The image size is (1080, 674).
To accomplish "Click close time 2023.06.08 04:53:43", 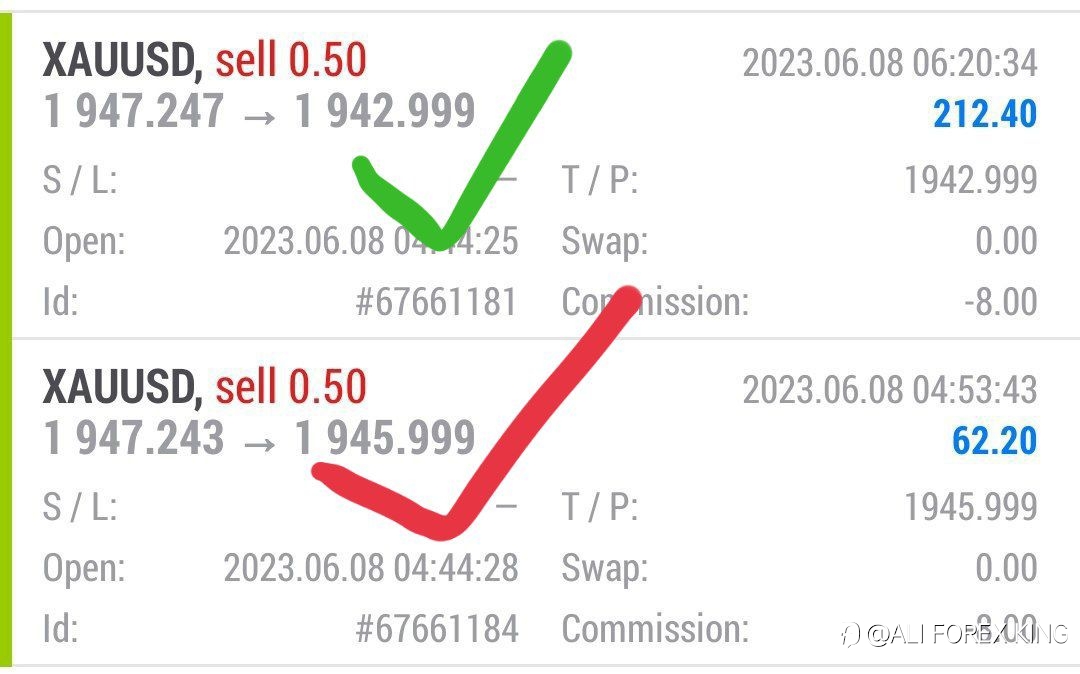I will [x=890, y=390].
